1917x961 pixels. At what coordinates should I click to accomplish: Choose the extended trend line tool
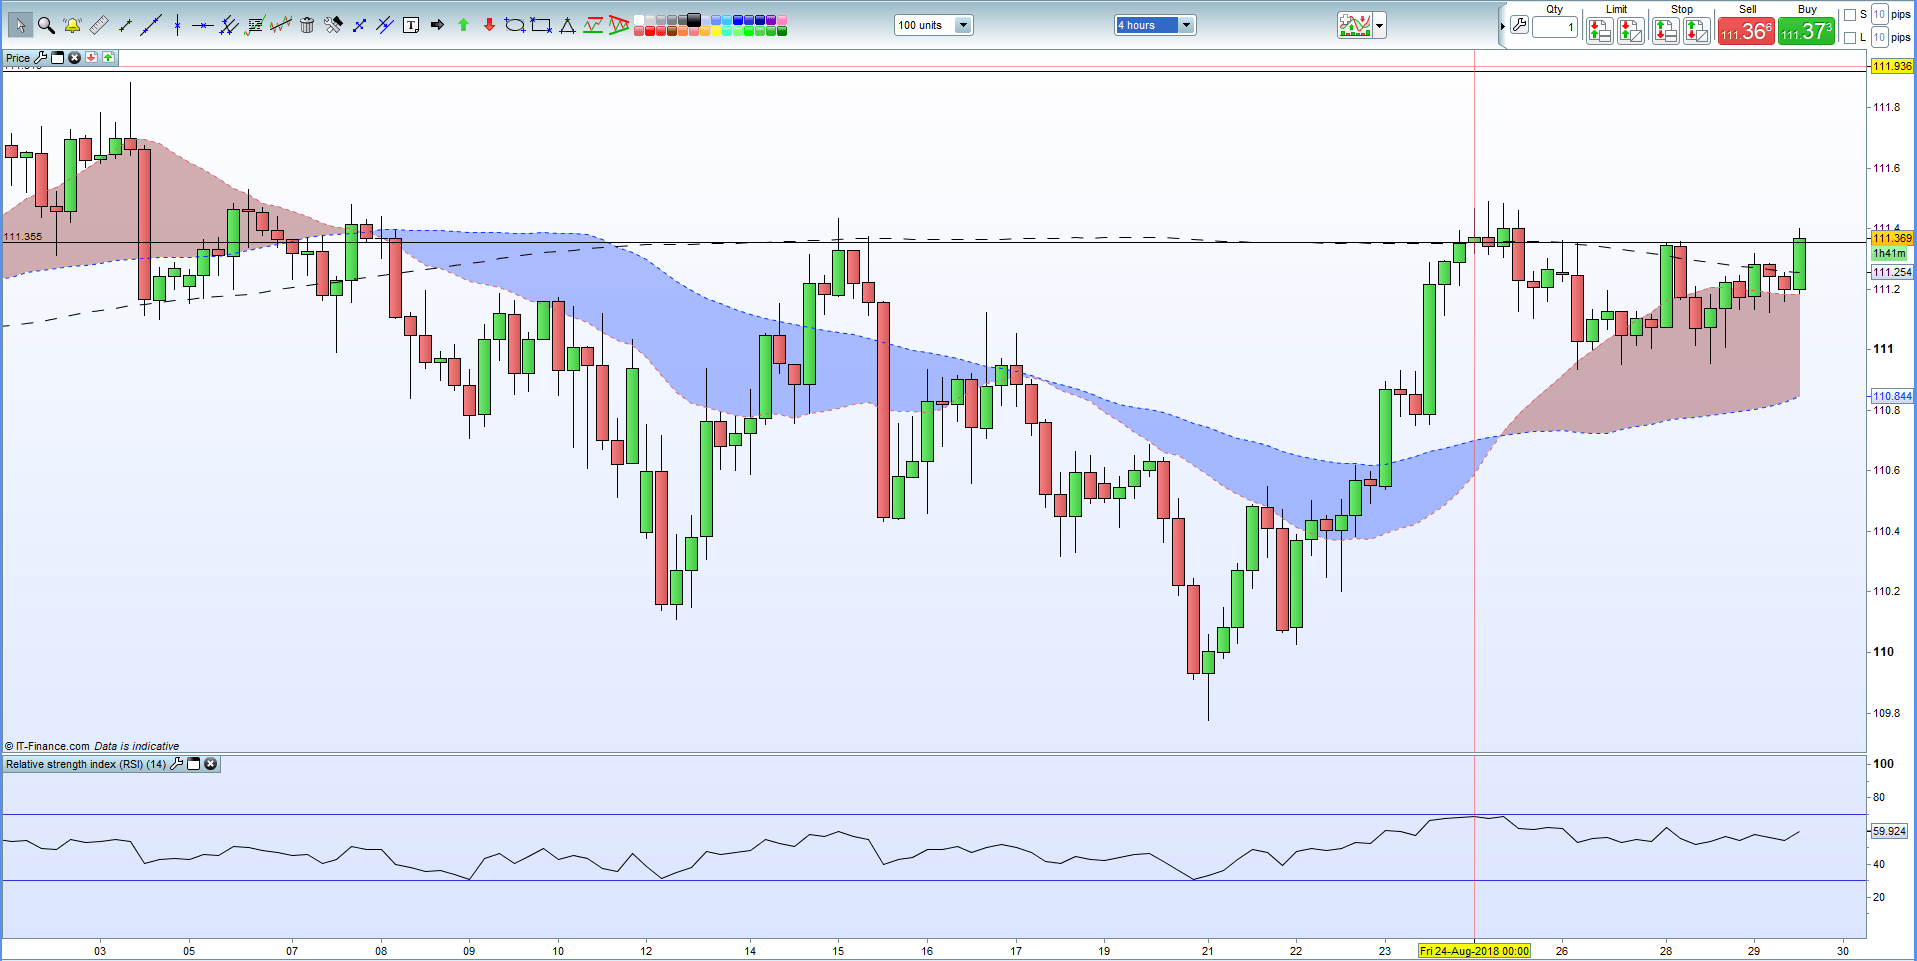(151, 25)
